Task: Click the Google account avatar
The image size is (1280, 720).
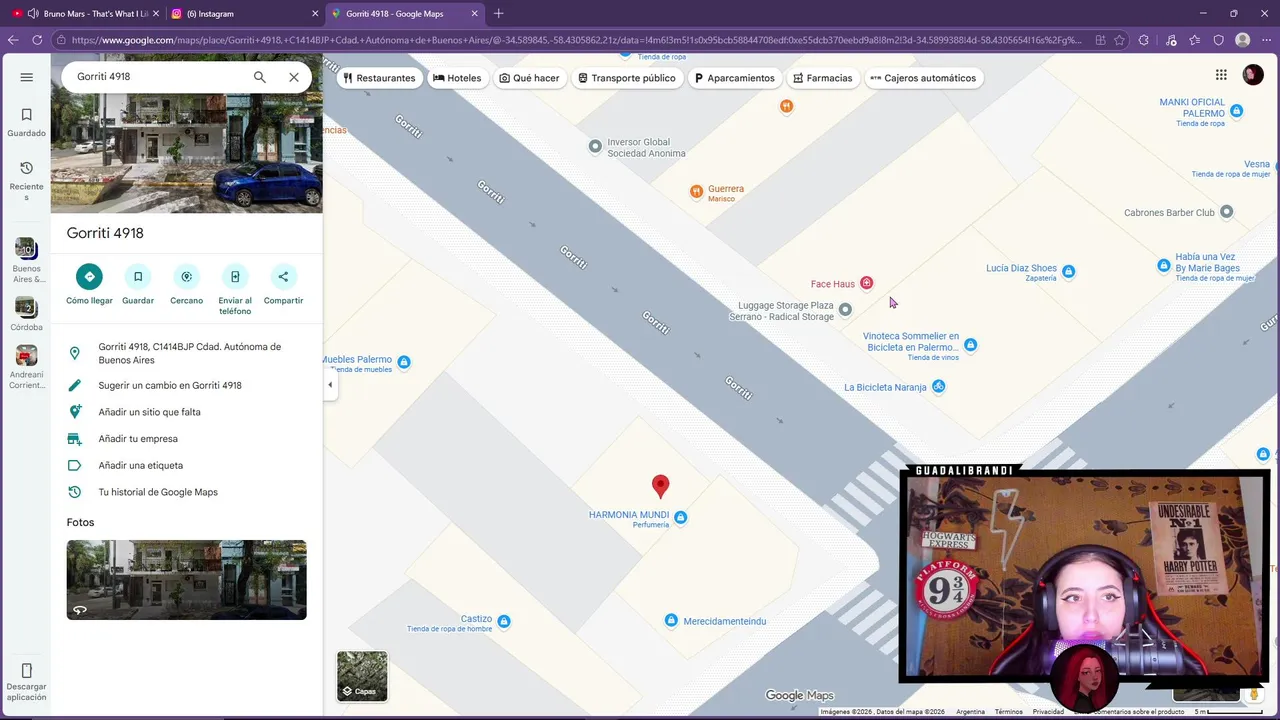Action: point(1253,75)
